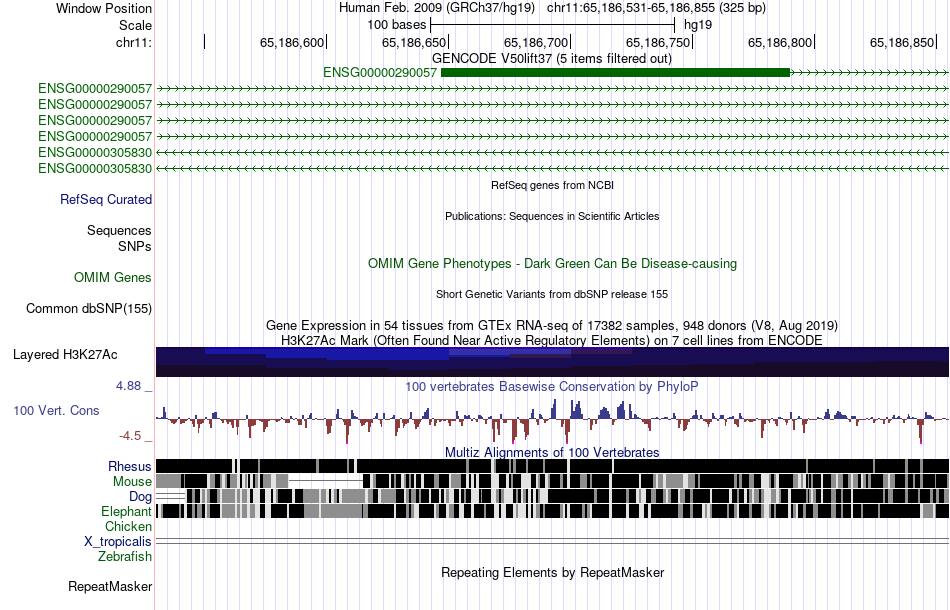
Task: Open the GENCODE V50lift37 track title
Action: (552, 59)
